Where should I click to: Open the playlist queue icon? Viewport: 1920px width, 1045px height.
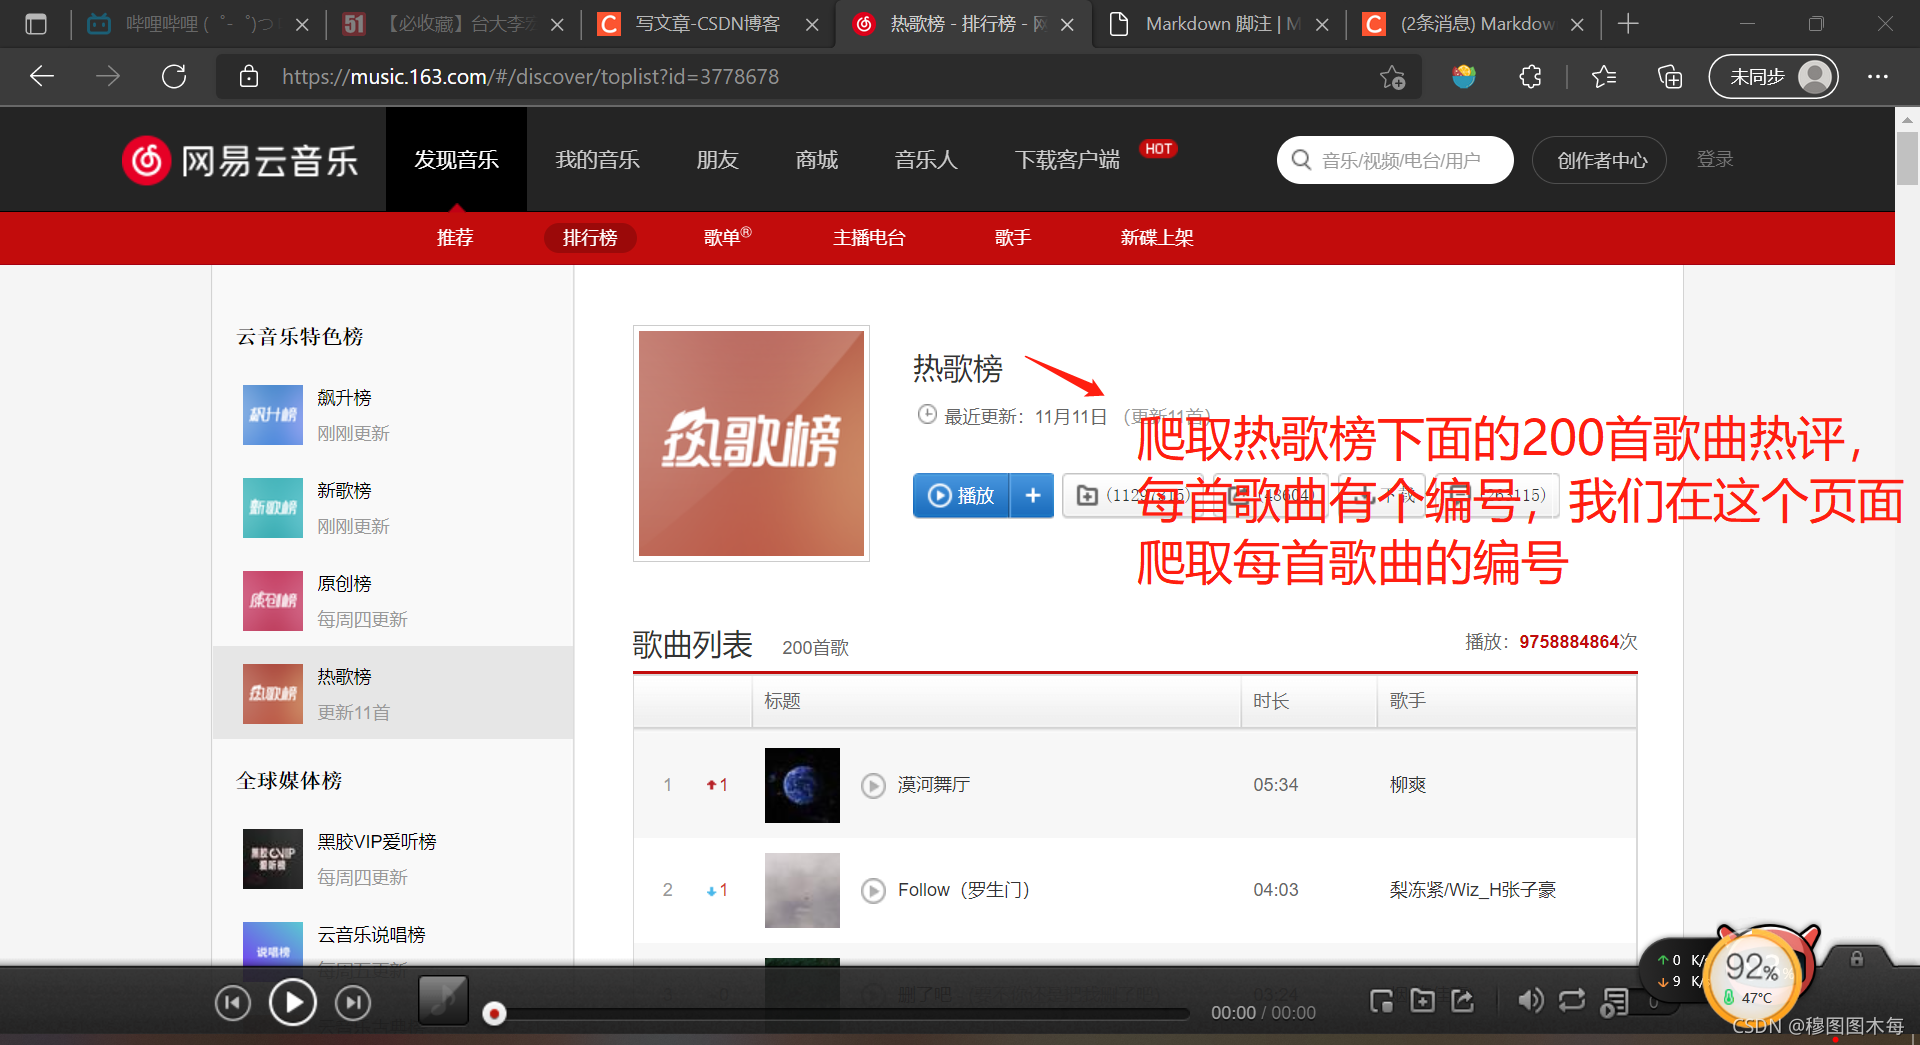click(x=1614, y=1002)
